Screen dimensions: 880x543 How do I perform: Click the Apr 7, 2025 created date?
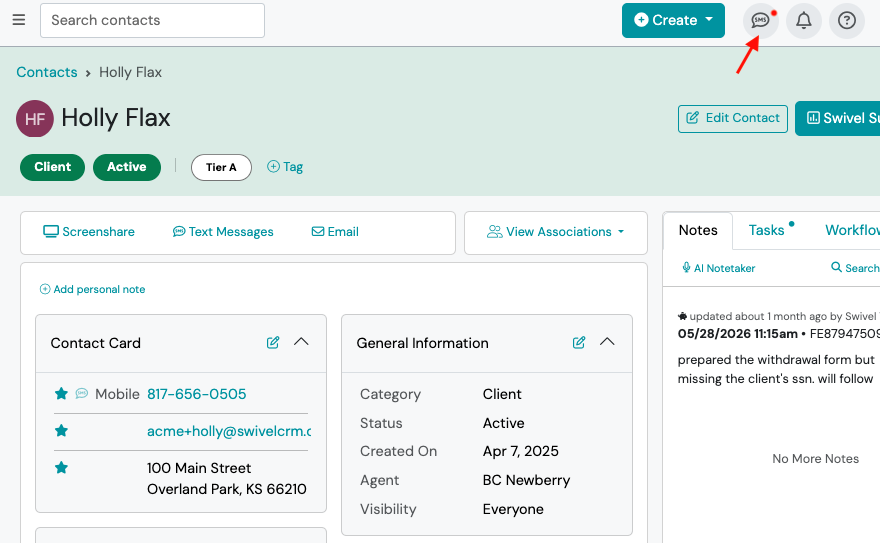[520, 452]
